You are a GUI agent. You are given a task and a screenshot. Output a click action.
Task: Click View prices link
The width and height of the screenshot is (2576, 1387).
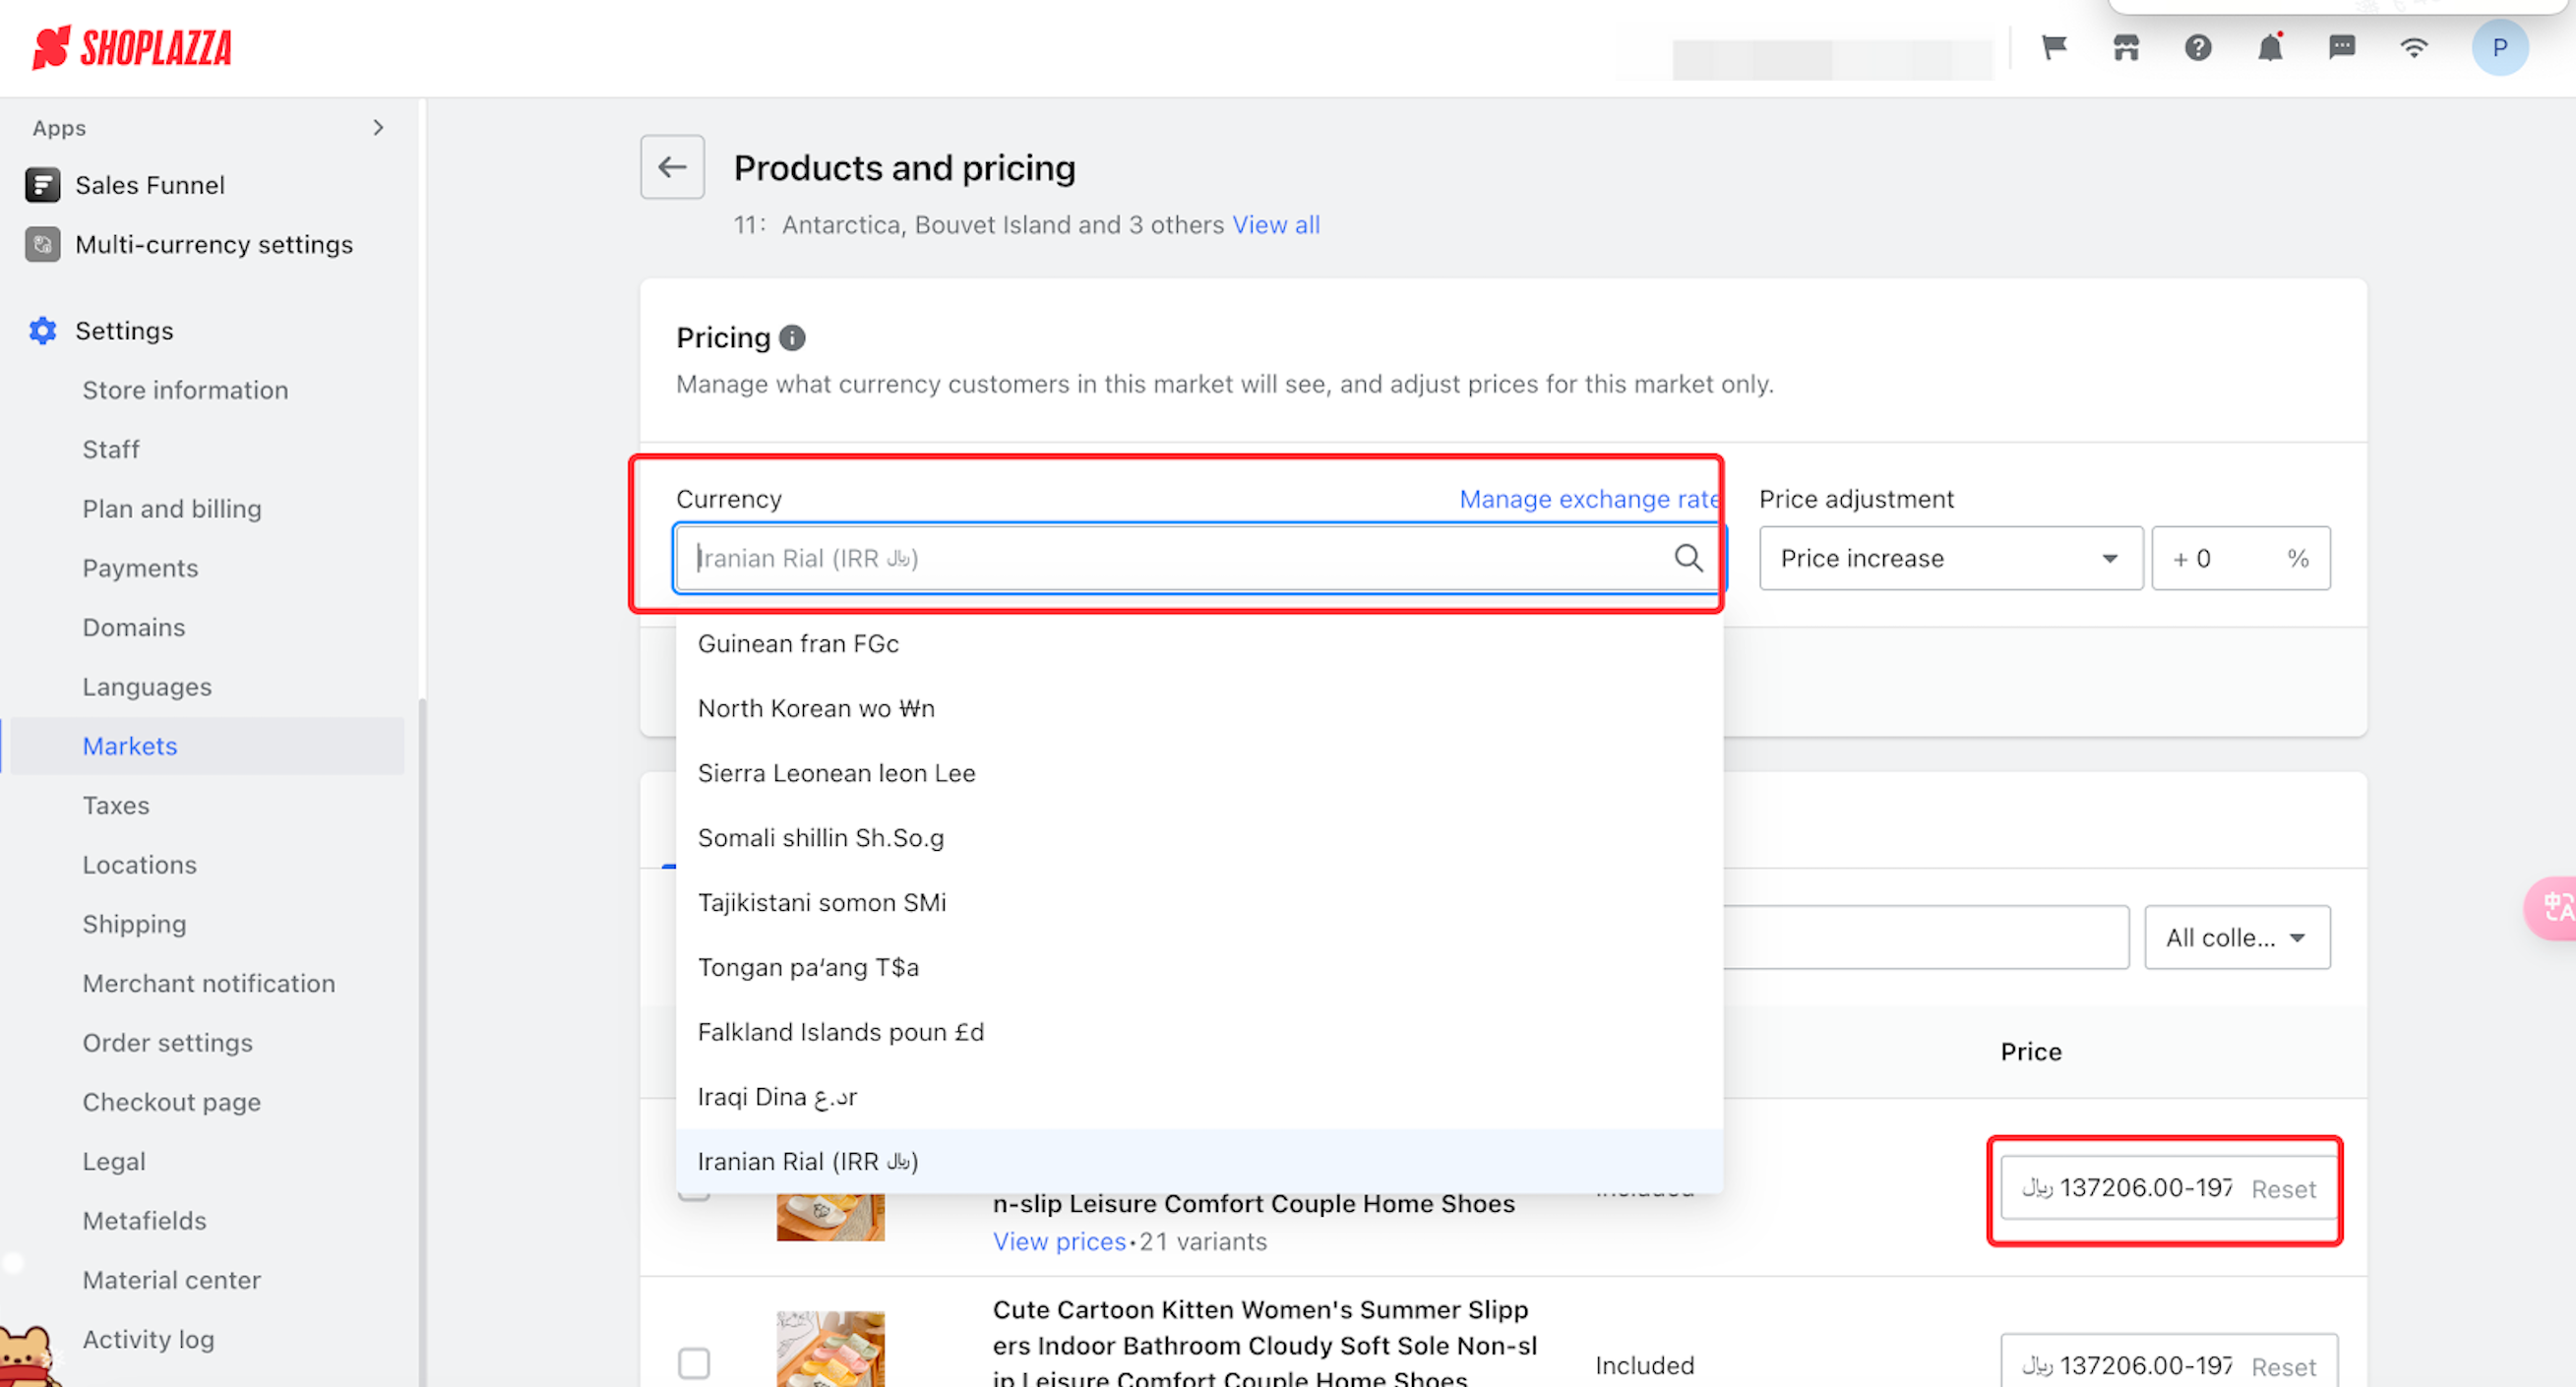1059,1241
